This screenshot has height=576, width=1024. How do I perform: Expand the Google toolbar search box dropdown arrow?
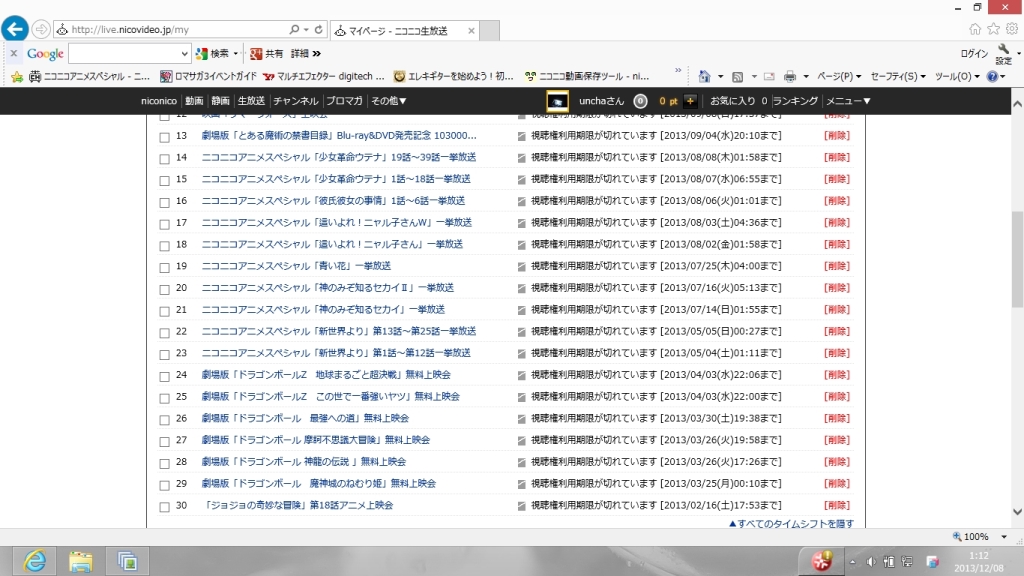click(184, 54)
